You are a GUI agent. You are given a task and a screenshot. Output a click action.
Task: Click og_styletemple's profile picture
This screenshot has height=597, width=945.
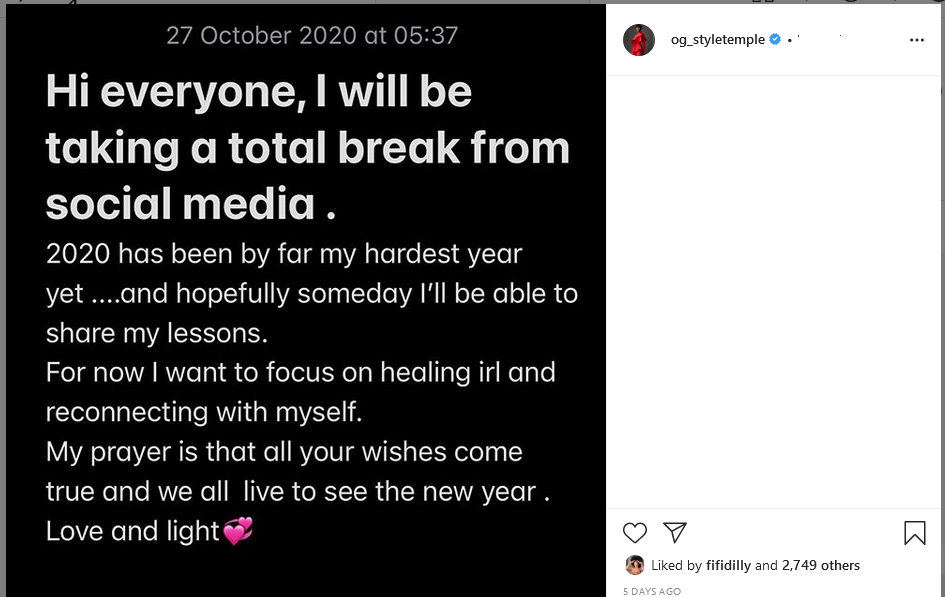[638, 40]
